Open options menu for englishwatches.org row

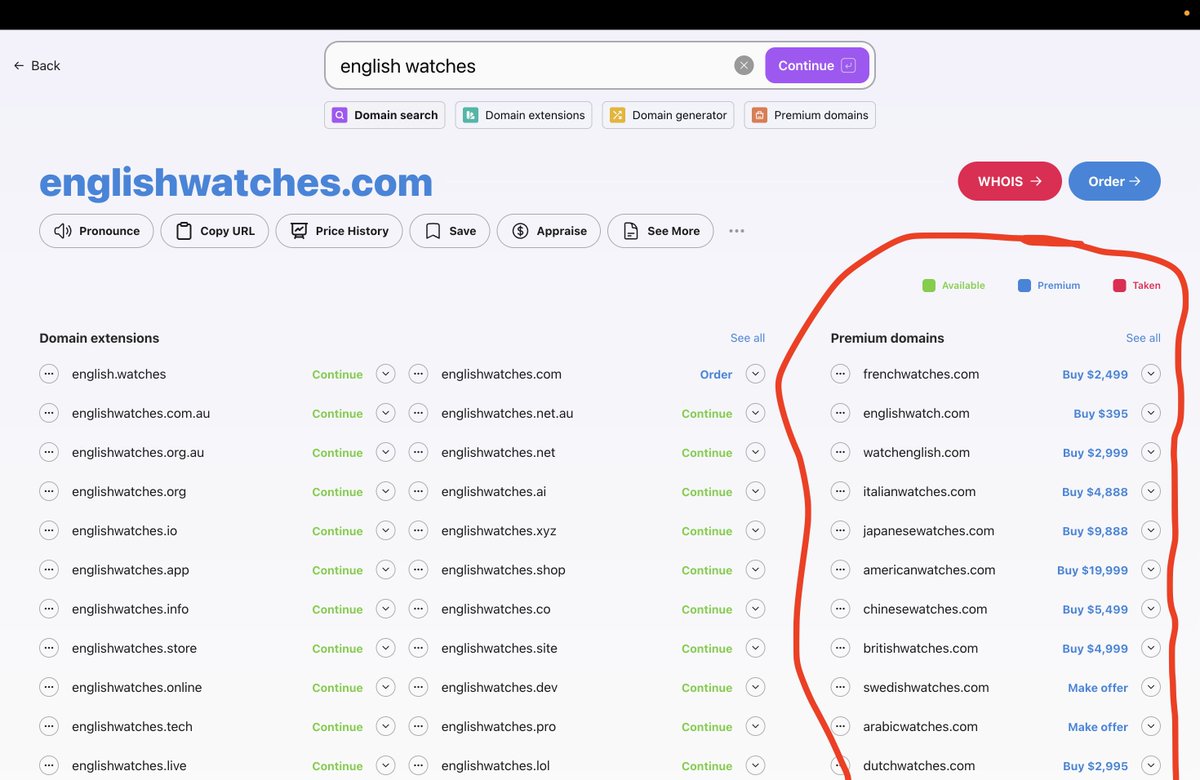(x=49, y=491)
